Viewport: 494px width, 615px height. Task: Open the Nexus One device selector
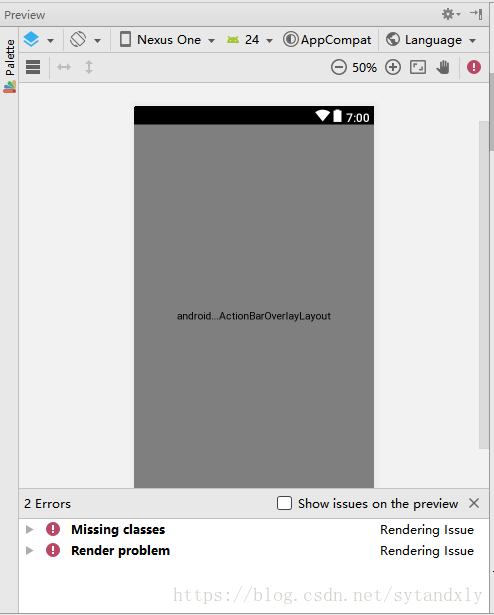tap(167, 40)
